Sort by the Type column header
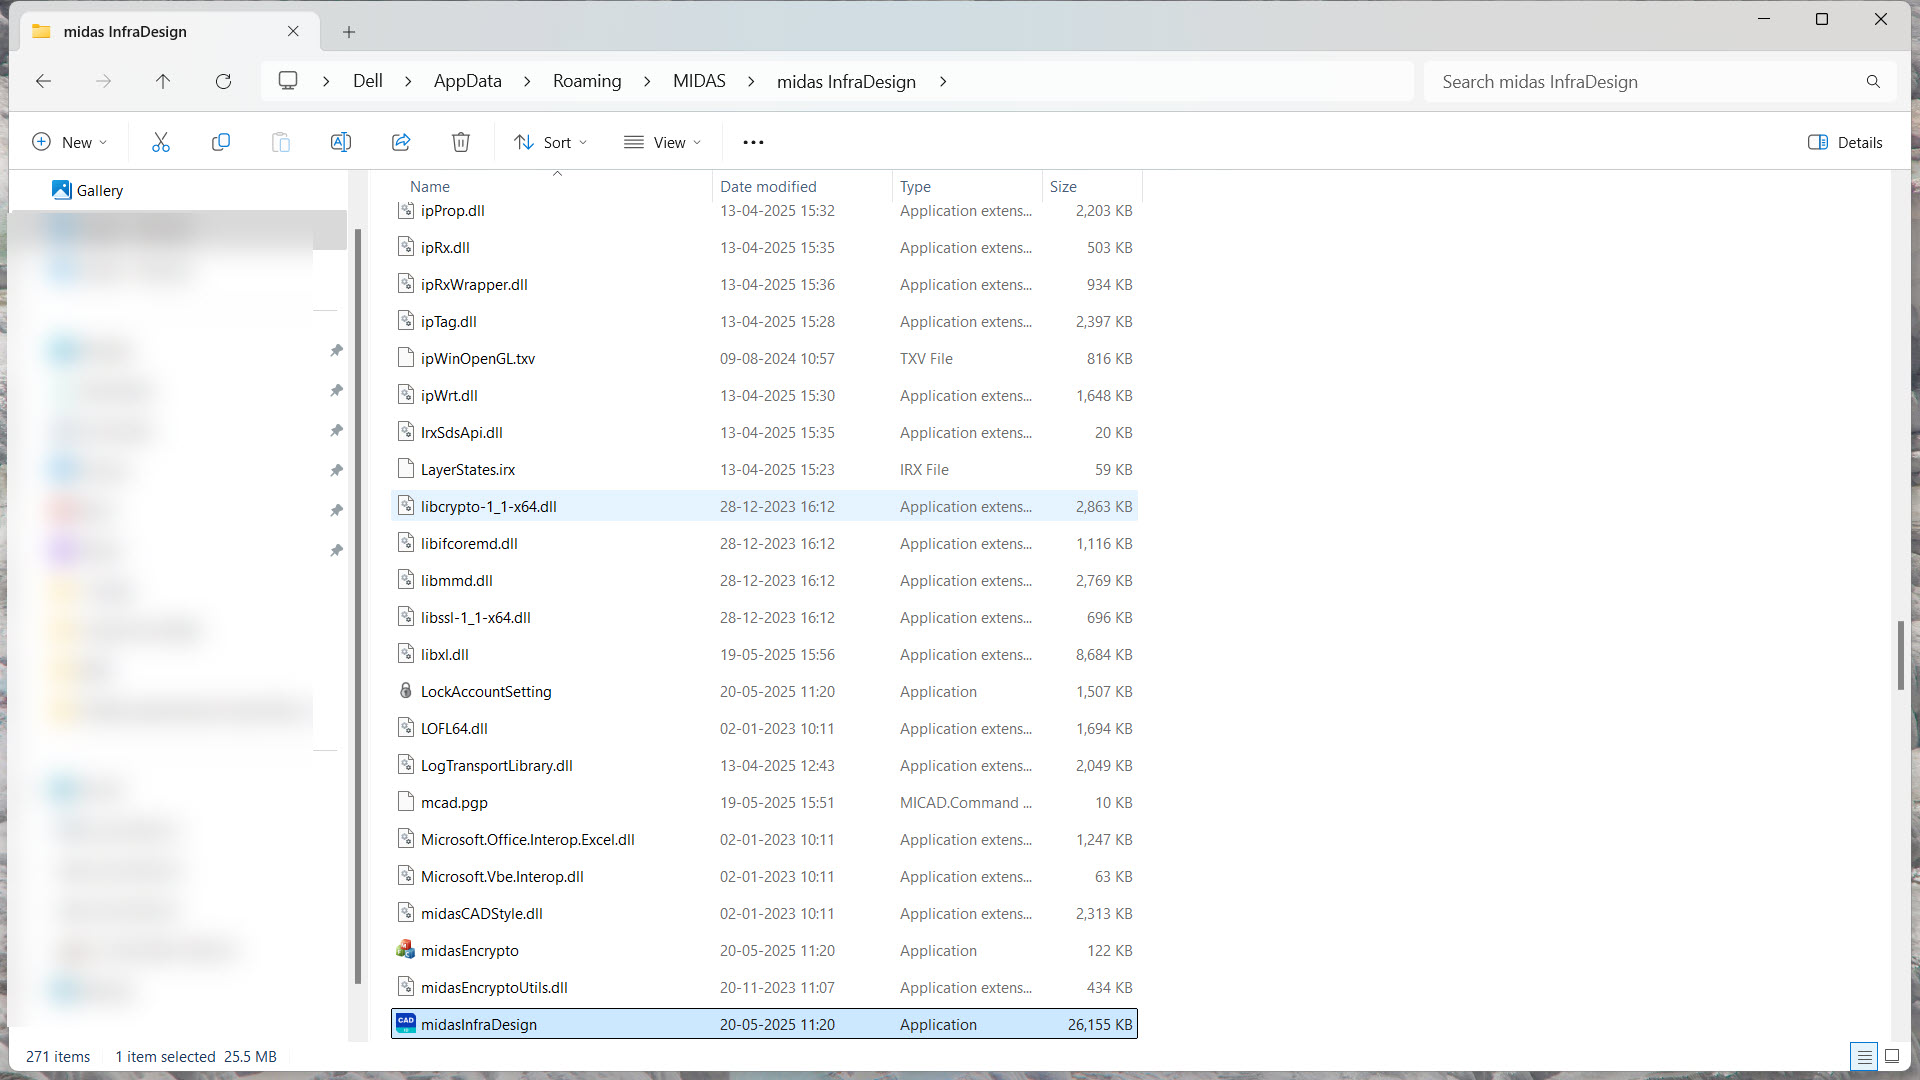The height and width of the screenshot is (1080, 1920). click(915, 186)
